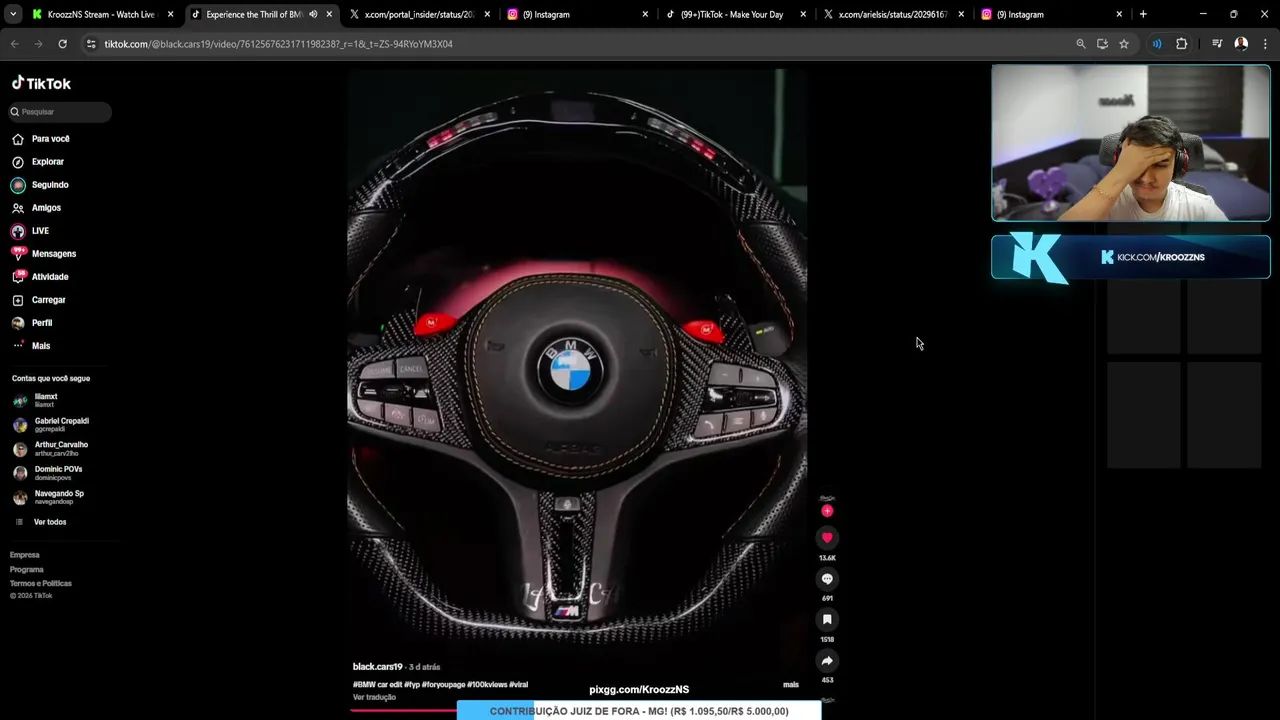Open the black.cars19 profile link
This screenshot has height=720, width=1280.
377,667
